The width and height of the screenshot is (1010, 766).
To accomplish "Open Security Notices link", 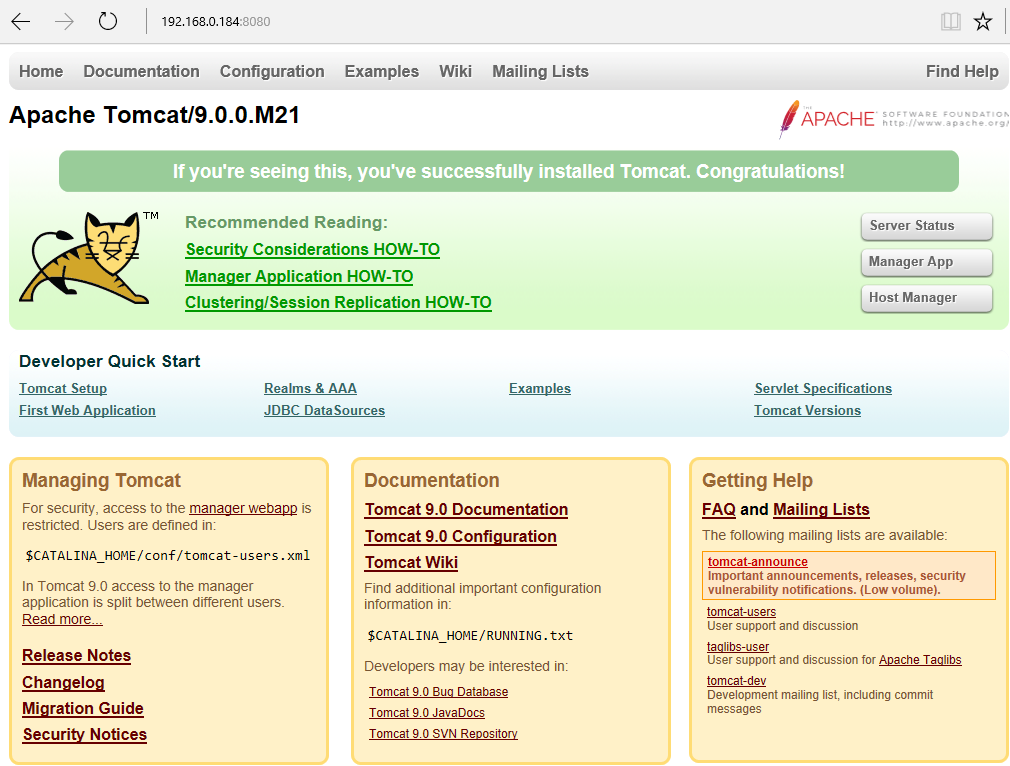I will coord(84,734).
